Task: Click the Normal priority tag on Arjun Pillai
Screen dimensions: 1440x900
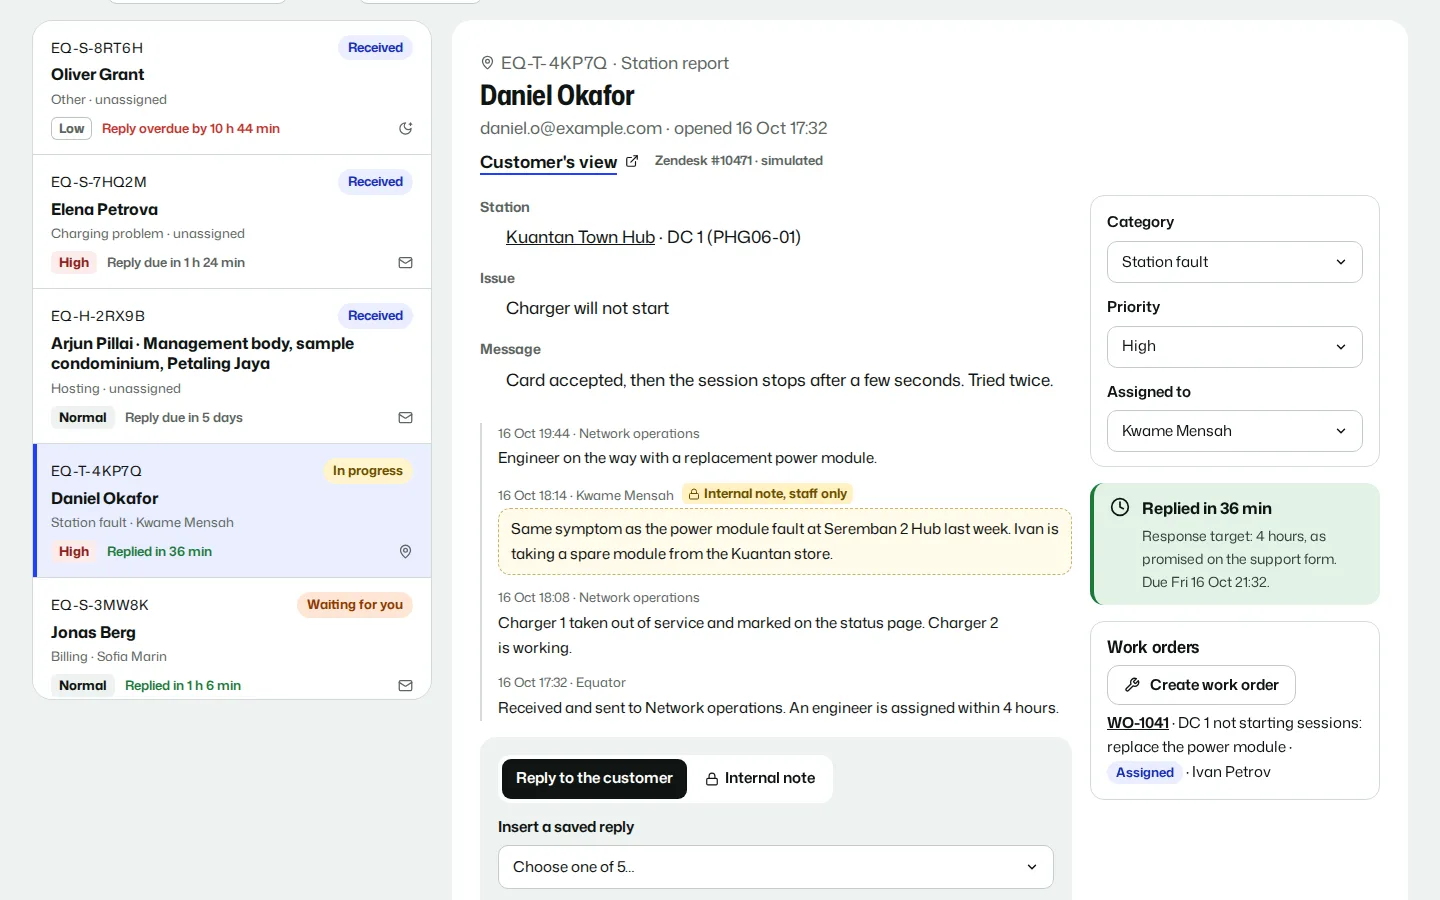Action: click(x=83, y=417)
